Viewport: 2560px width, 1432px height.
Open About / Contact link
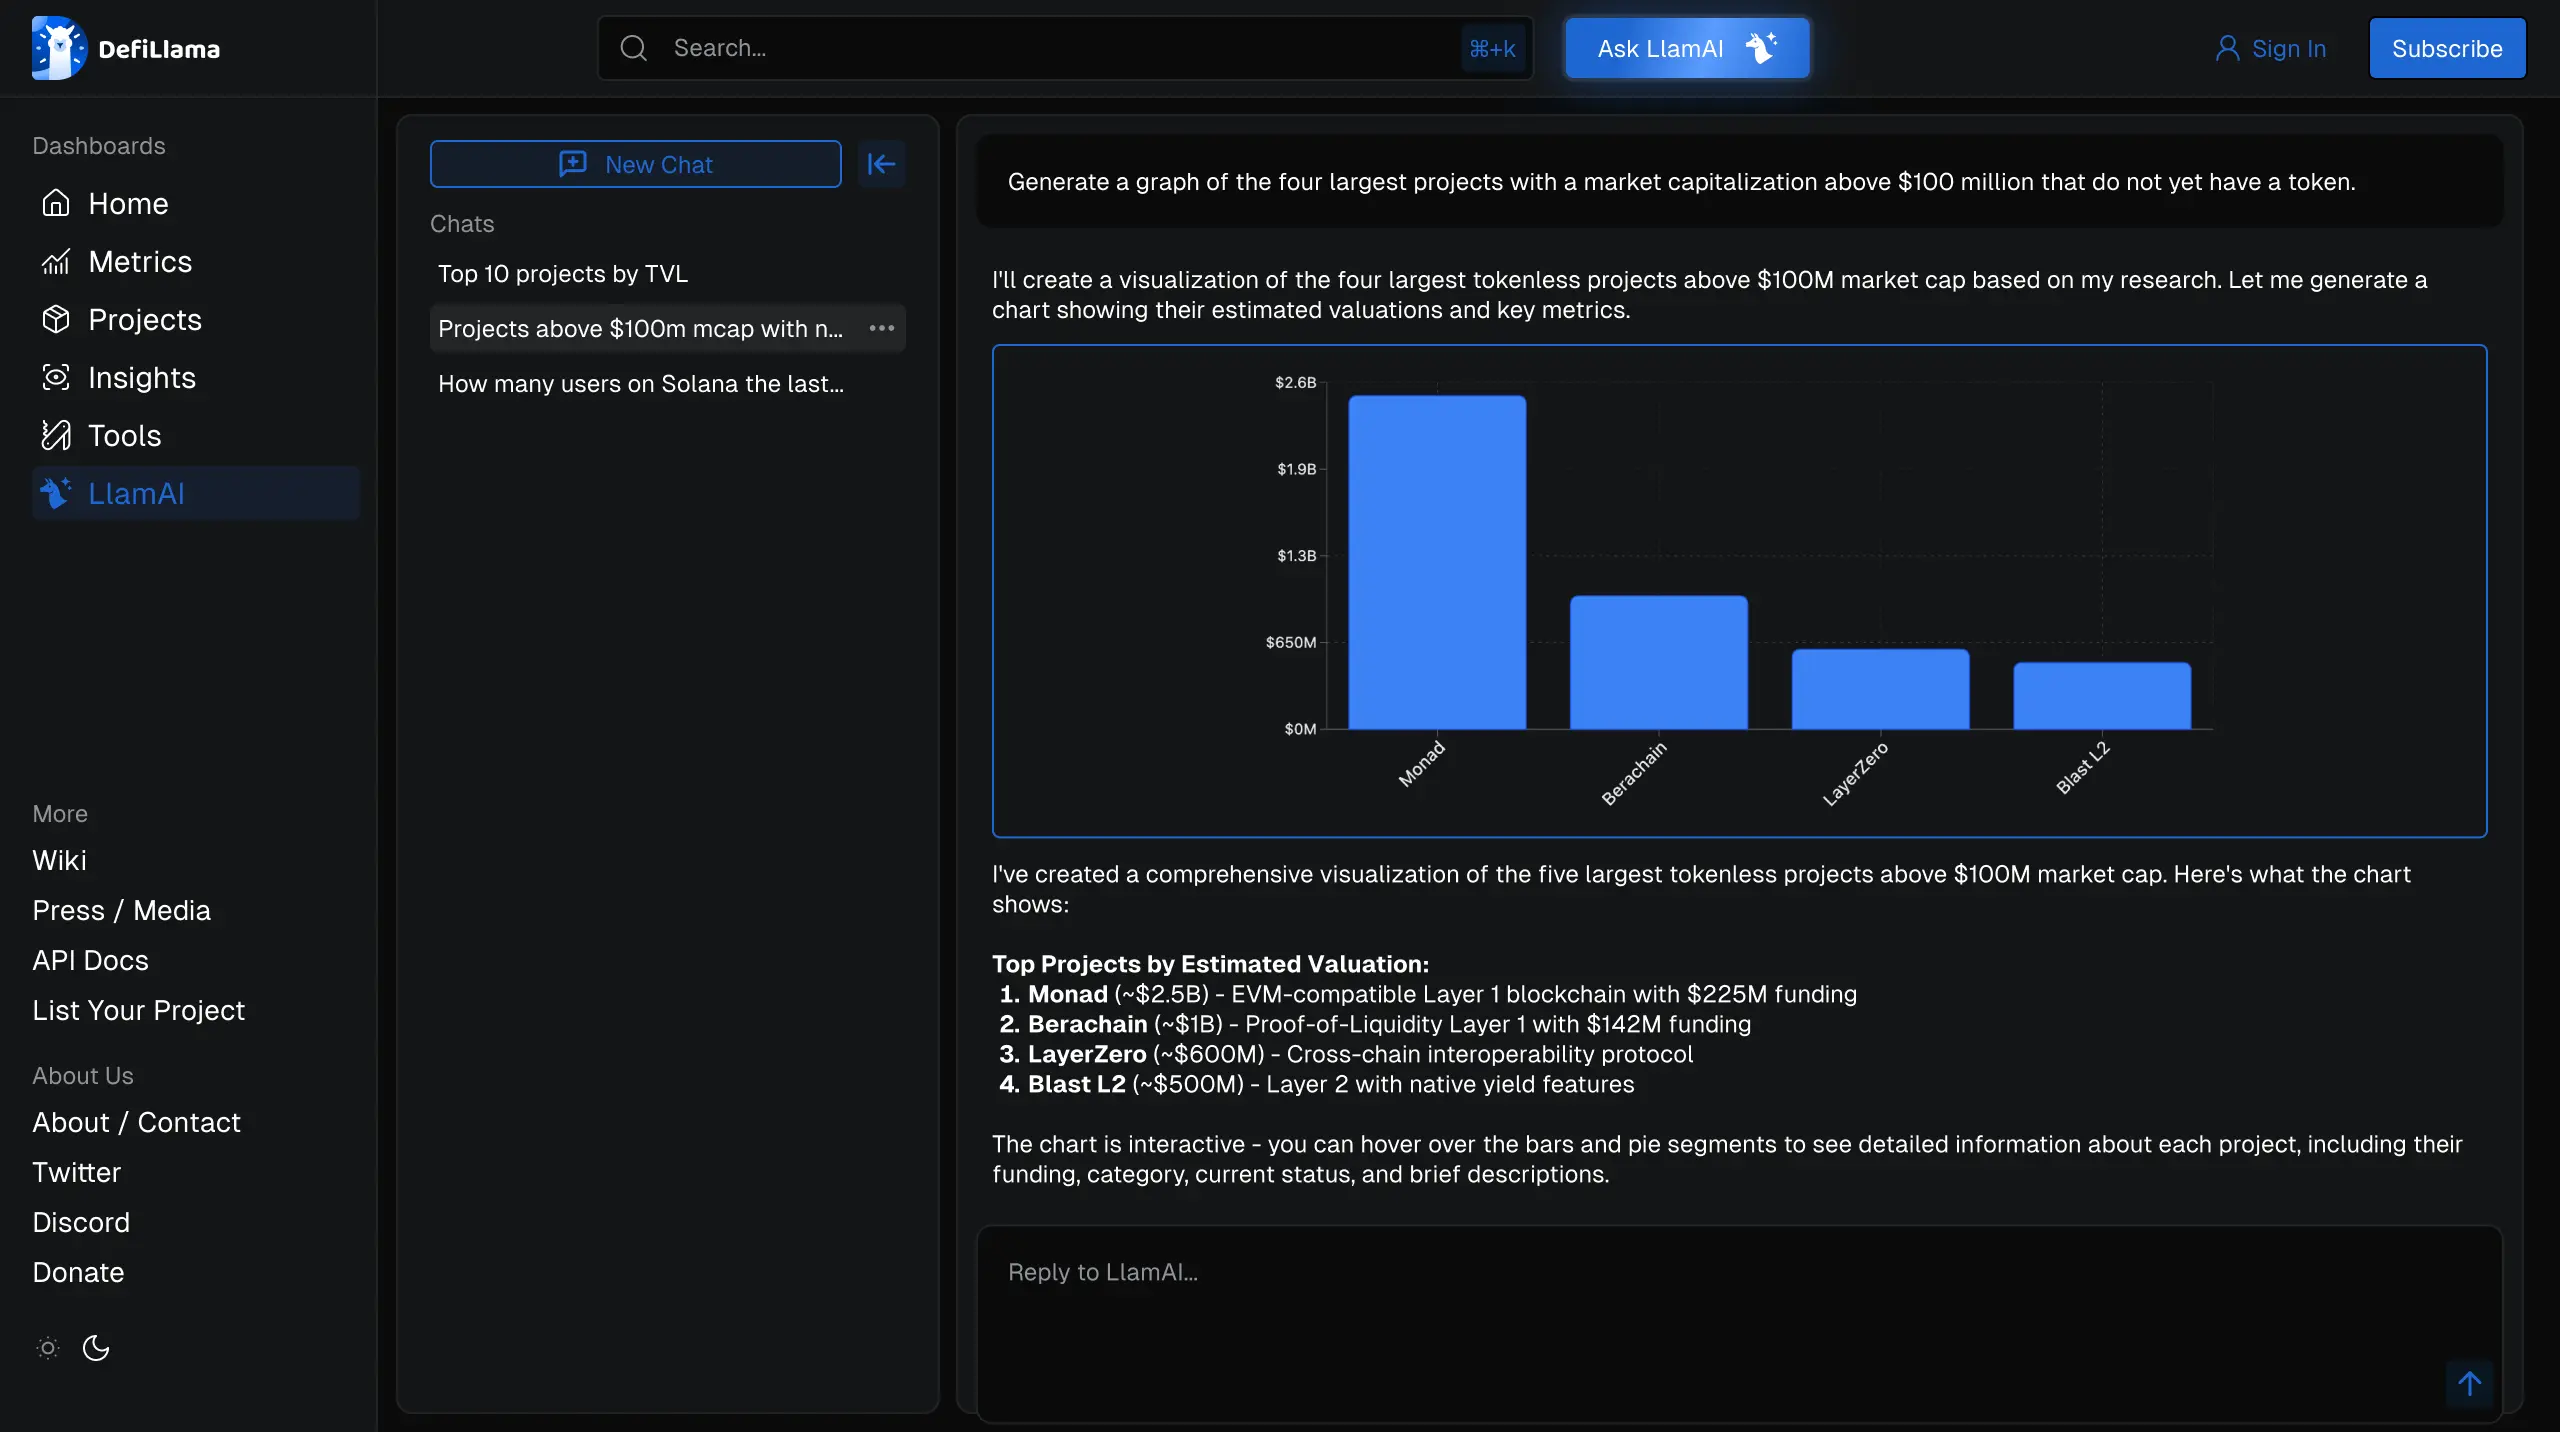tap(136, 1122)
